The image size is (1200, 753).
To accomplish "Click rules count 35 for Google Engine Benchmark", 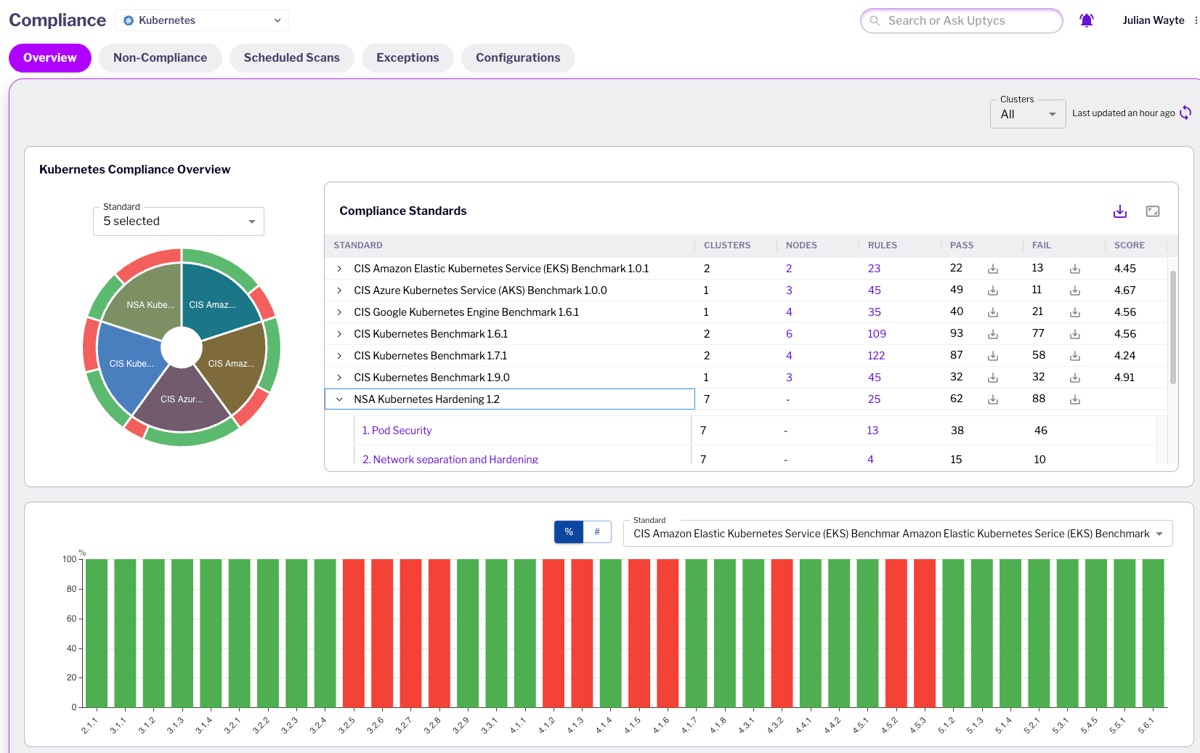I will [874, 312].
